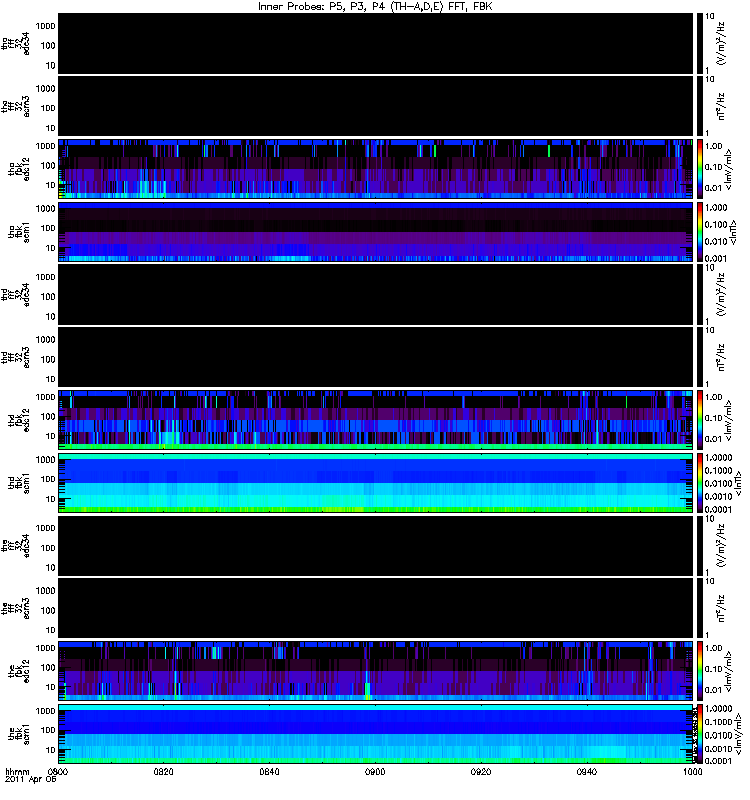Click the tha fbk scm1 spectrogram panel
This screenshot has width=750, height=800.
coord(376,232)
